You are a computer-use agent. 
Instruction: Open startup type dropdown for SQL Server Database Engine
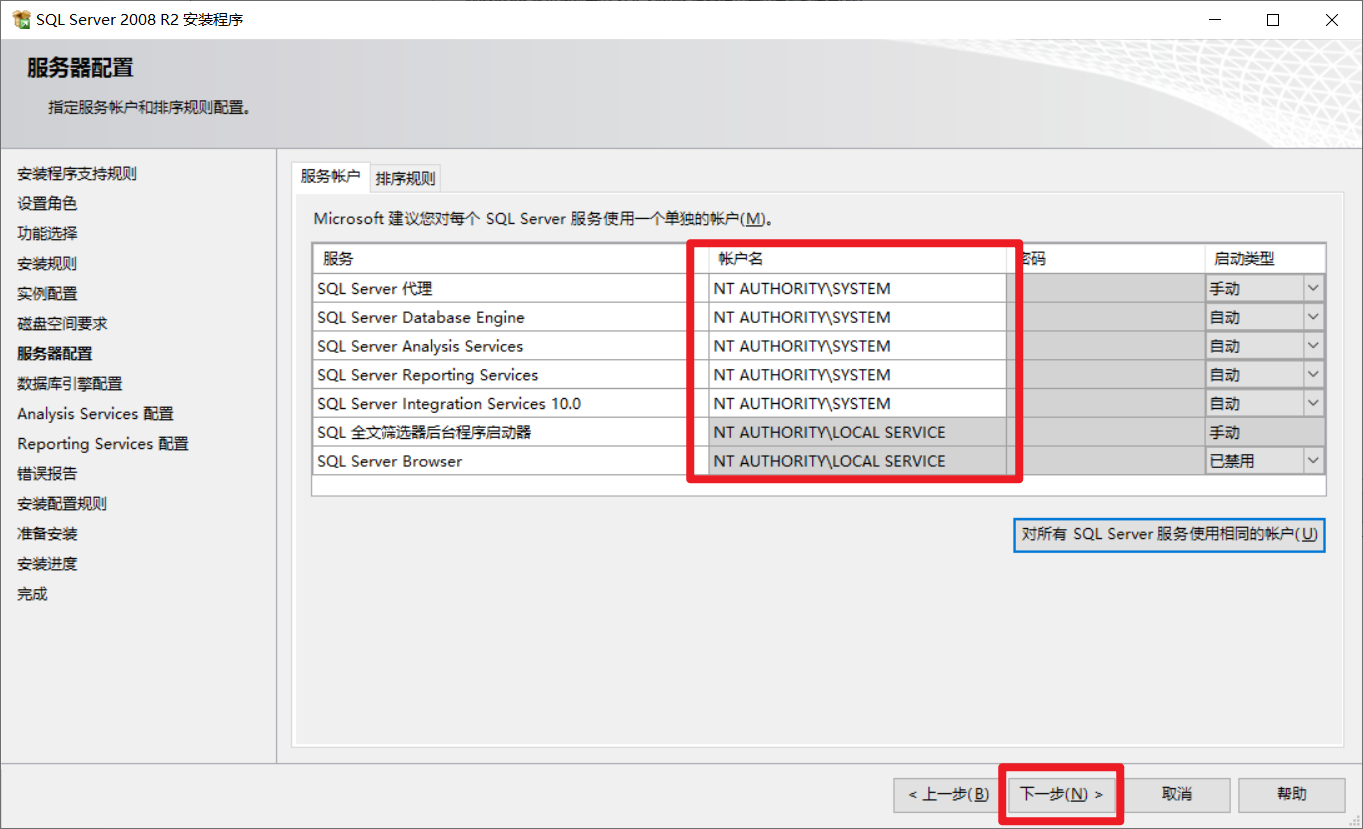tap(1313, 317)
